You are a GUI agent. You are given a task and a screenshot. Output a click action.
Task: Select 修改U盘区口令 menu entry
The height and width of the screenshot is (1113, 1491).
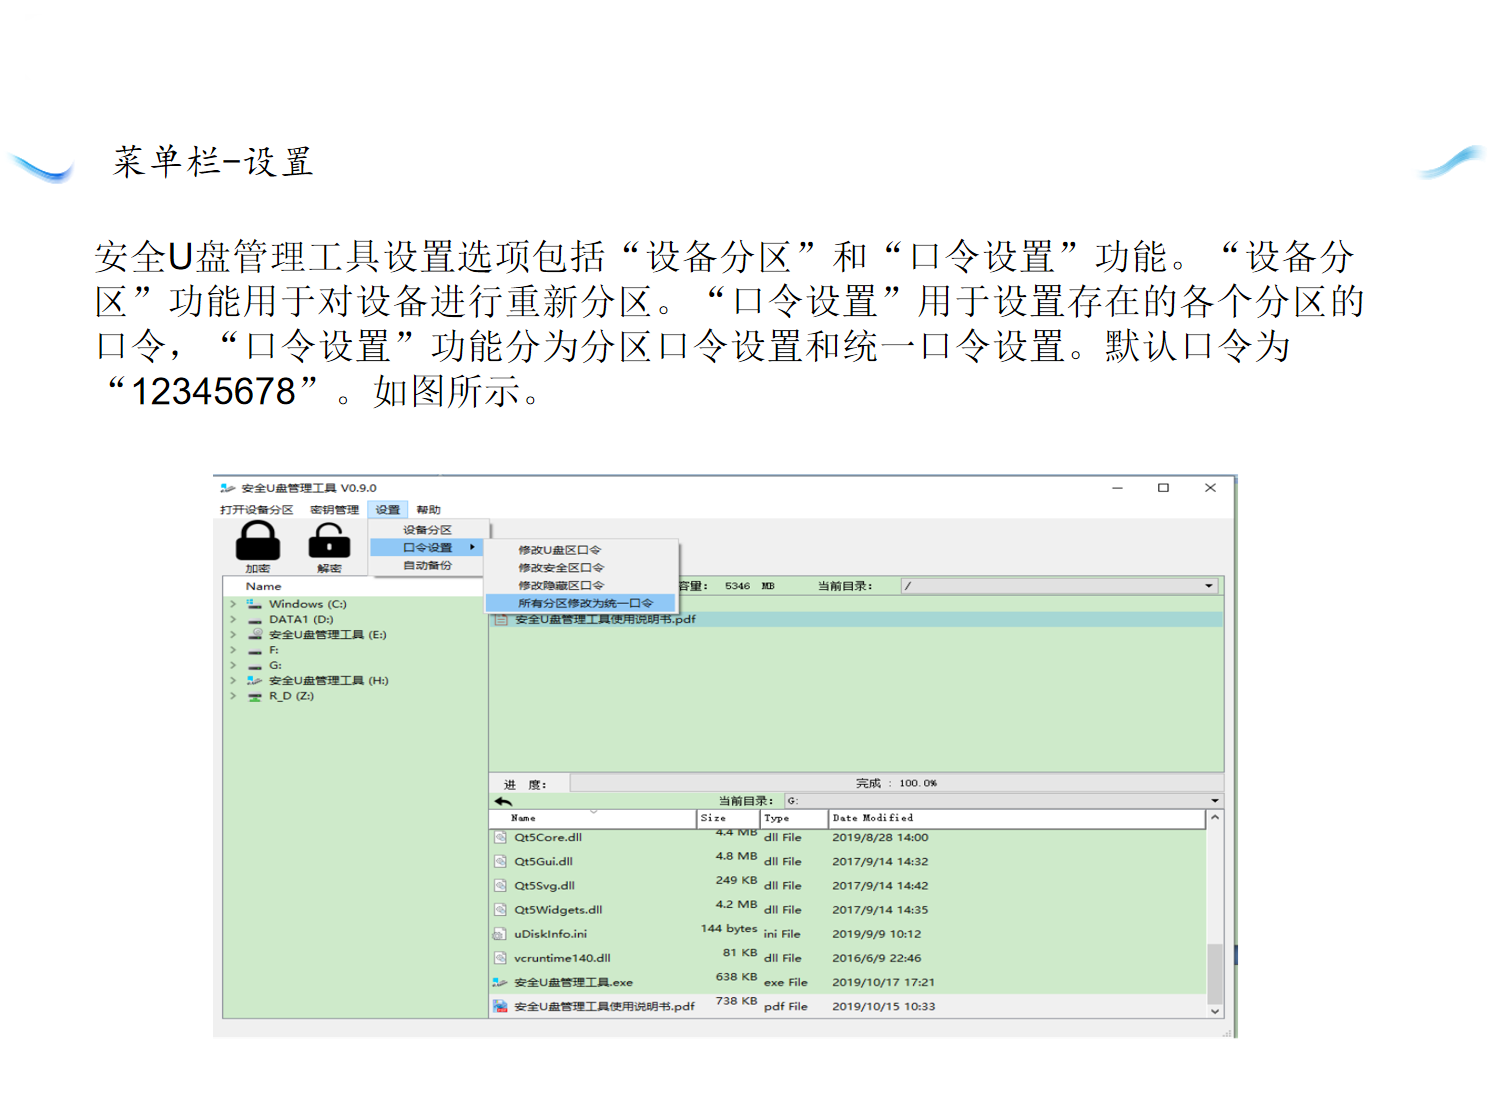tap(559, 550)
